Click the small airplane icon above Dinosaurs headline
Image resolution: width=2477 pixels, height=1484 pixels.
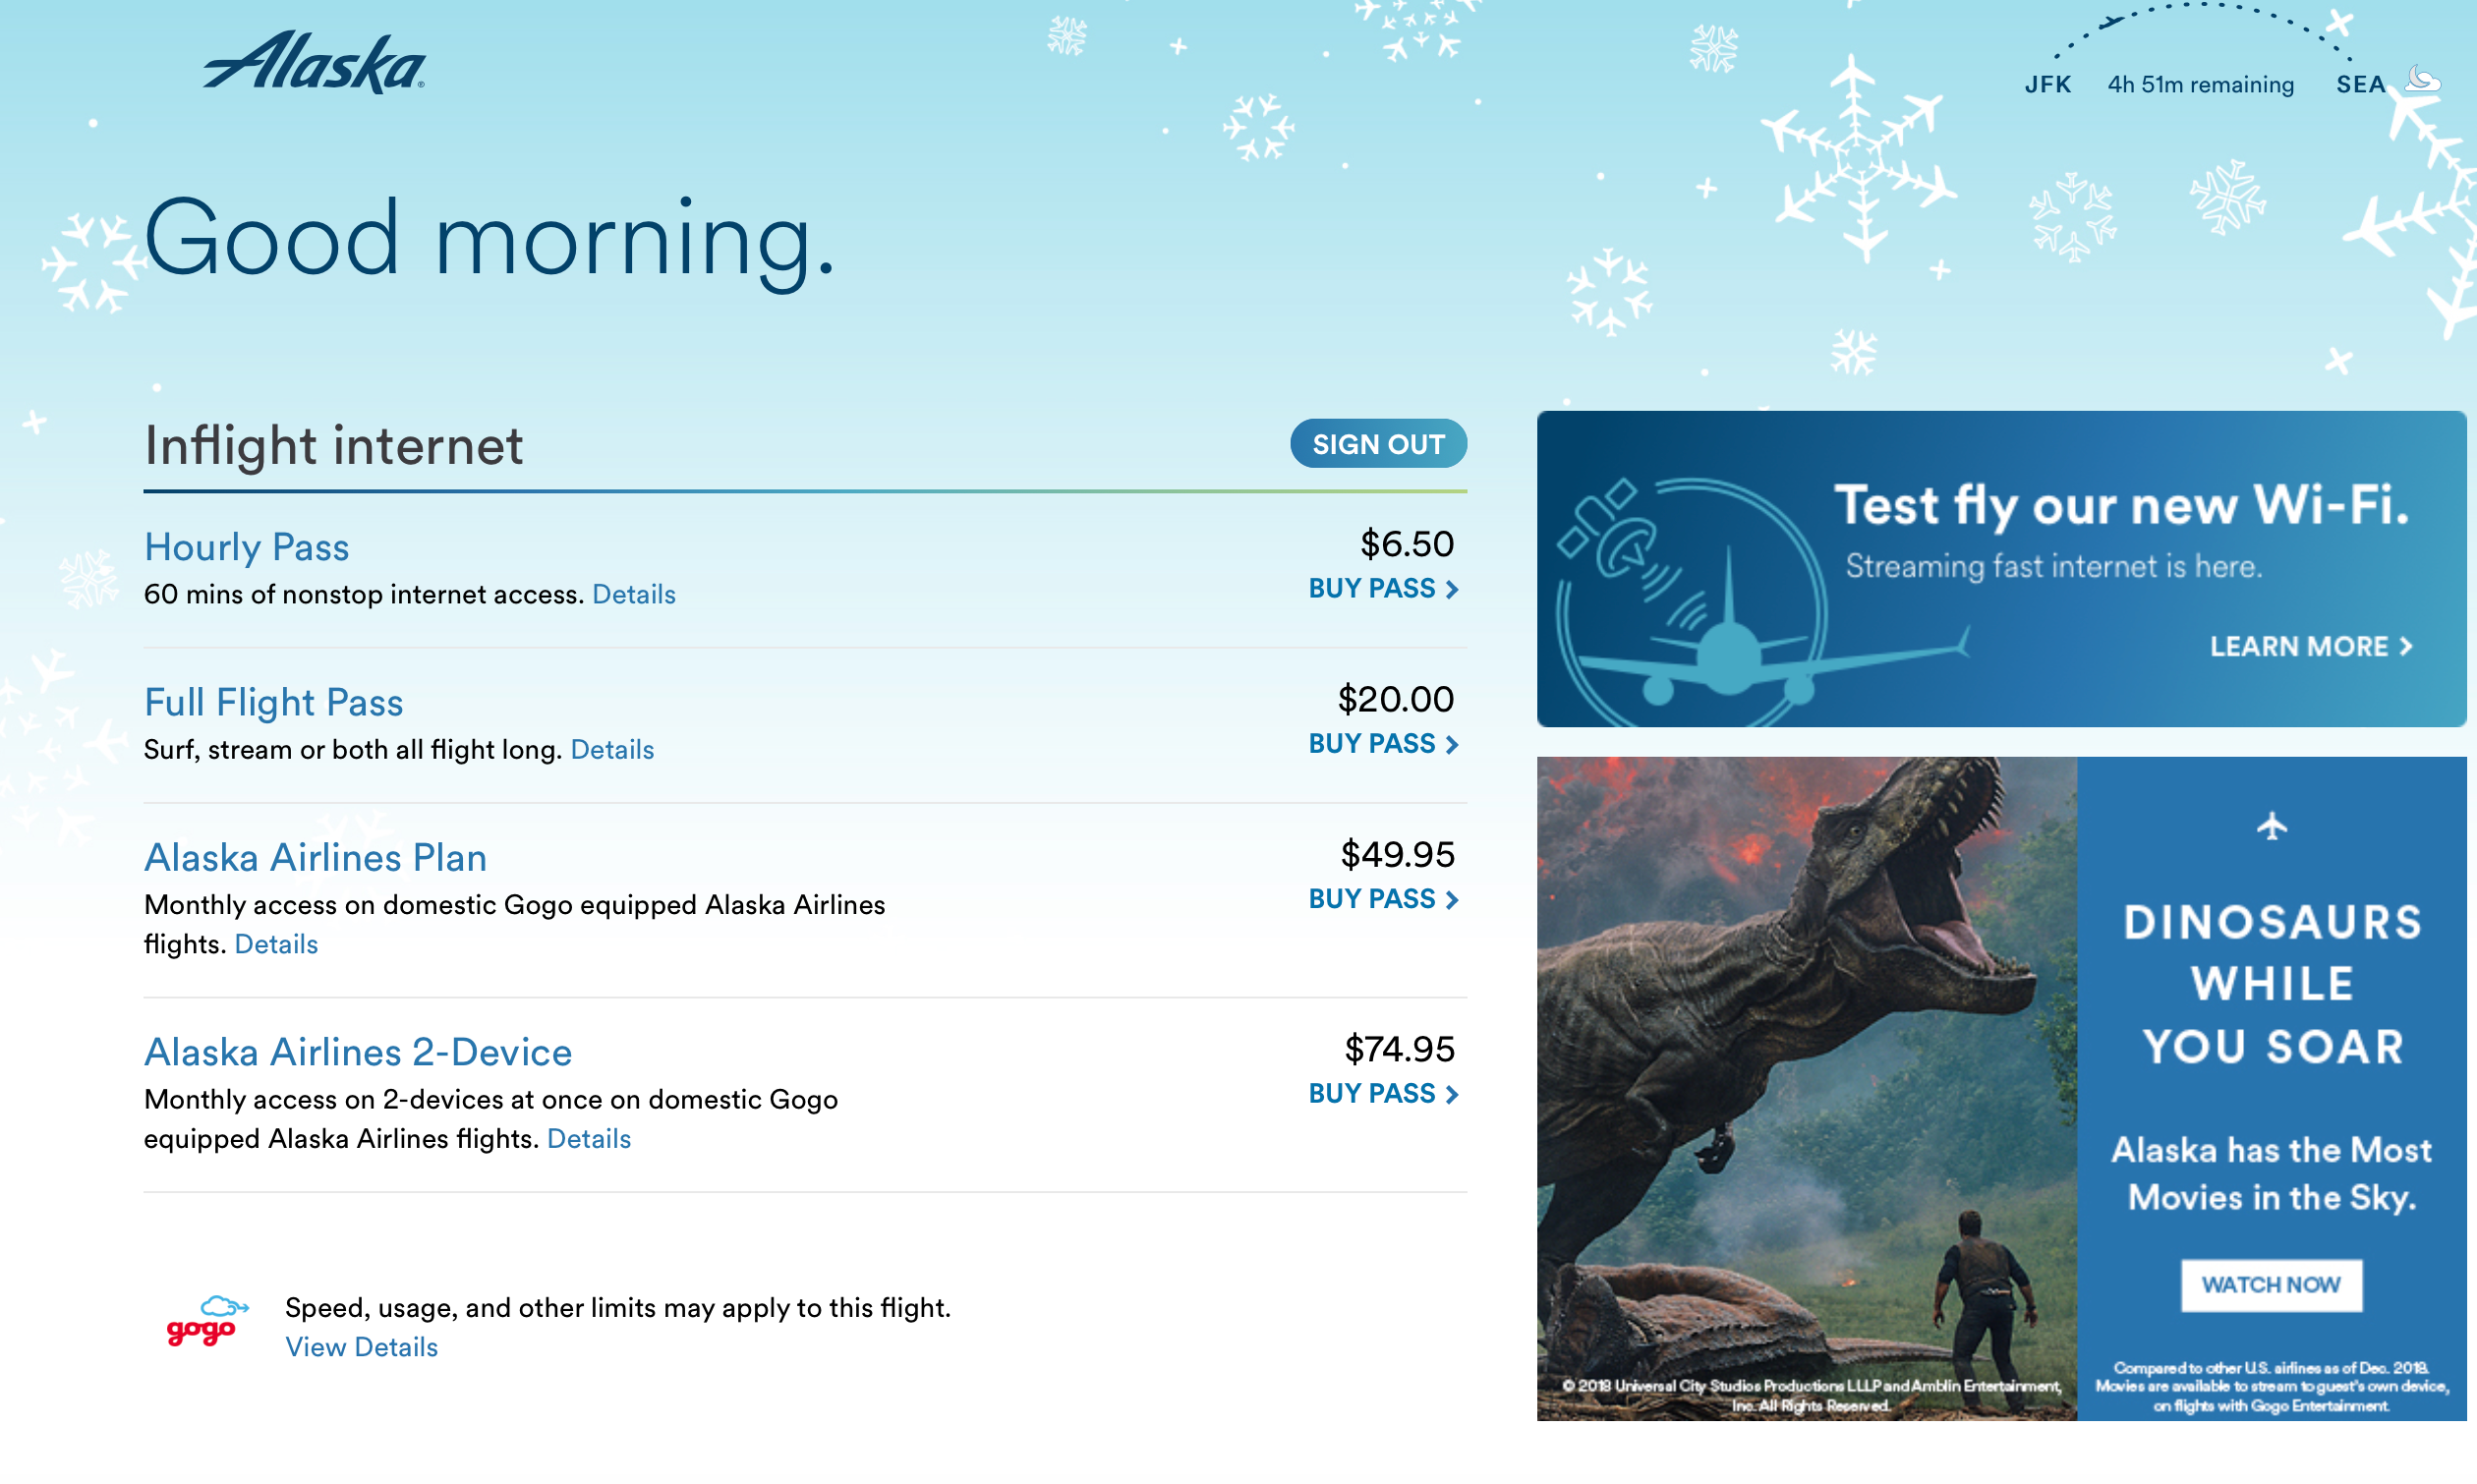2271,826
